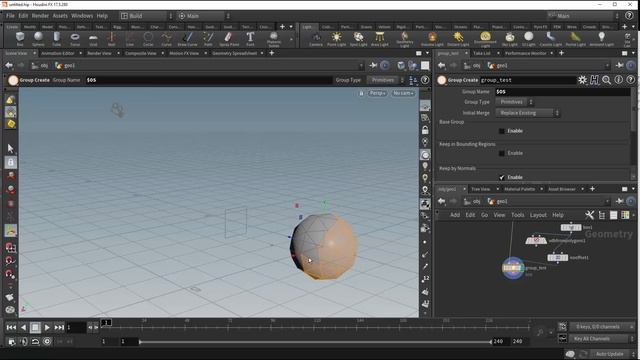
Task: Click obj in viewport path bar
Action: pos(40,65)
